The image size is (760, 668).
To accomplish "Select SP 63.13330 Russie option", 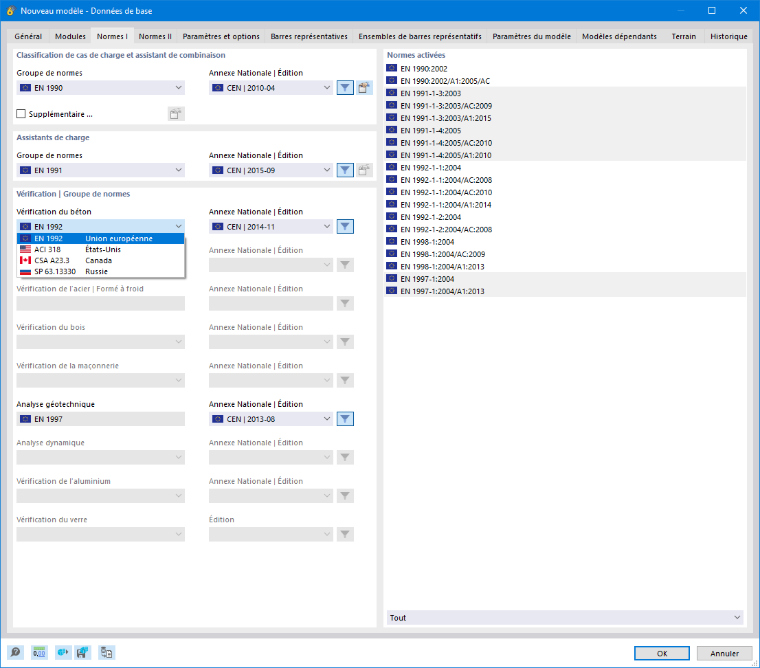I will coord(101,271).
